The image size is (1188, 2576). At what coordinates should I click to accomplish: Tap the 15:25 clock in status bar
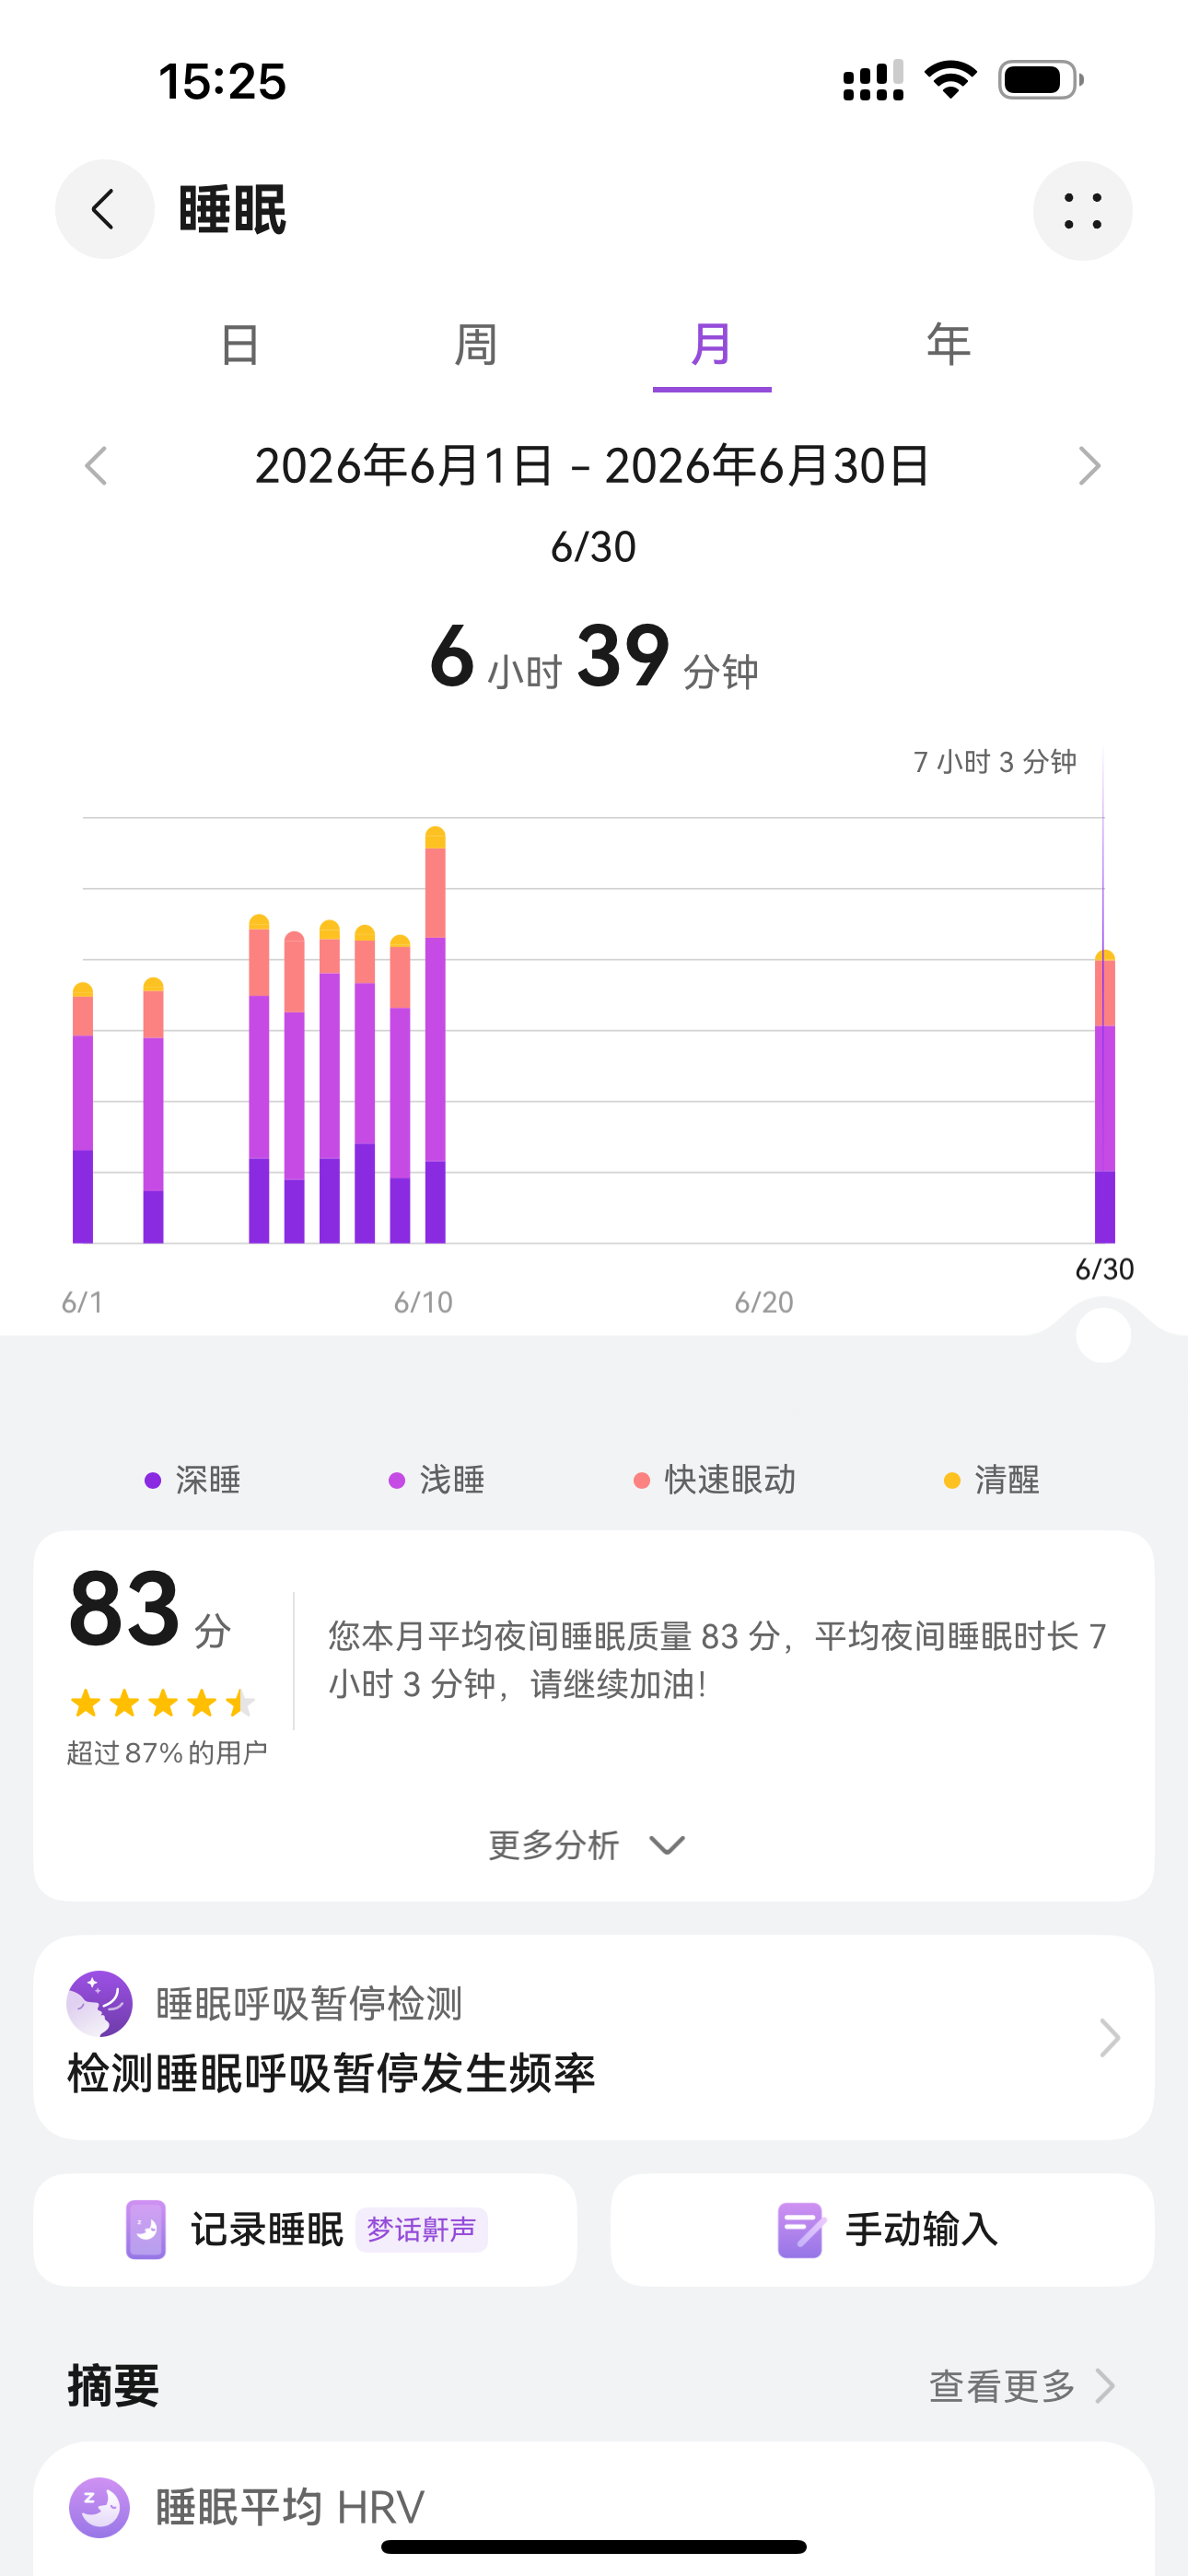pyautogui.click(x=222, y=81)
